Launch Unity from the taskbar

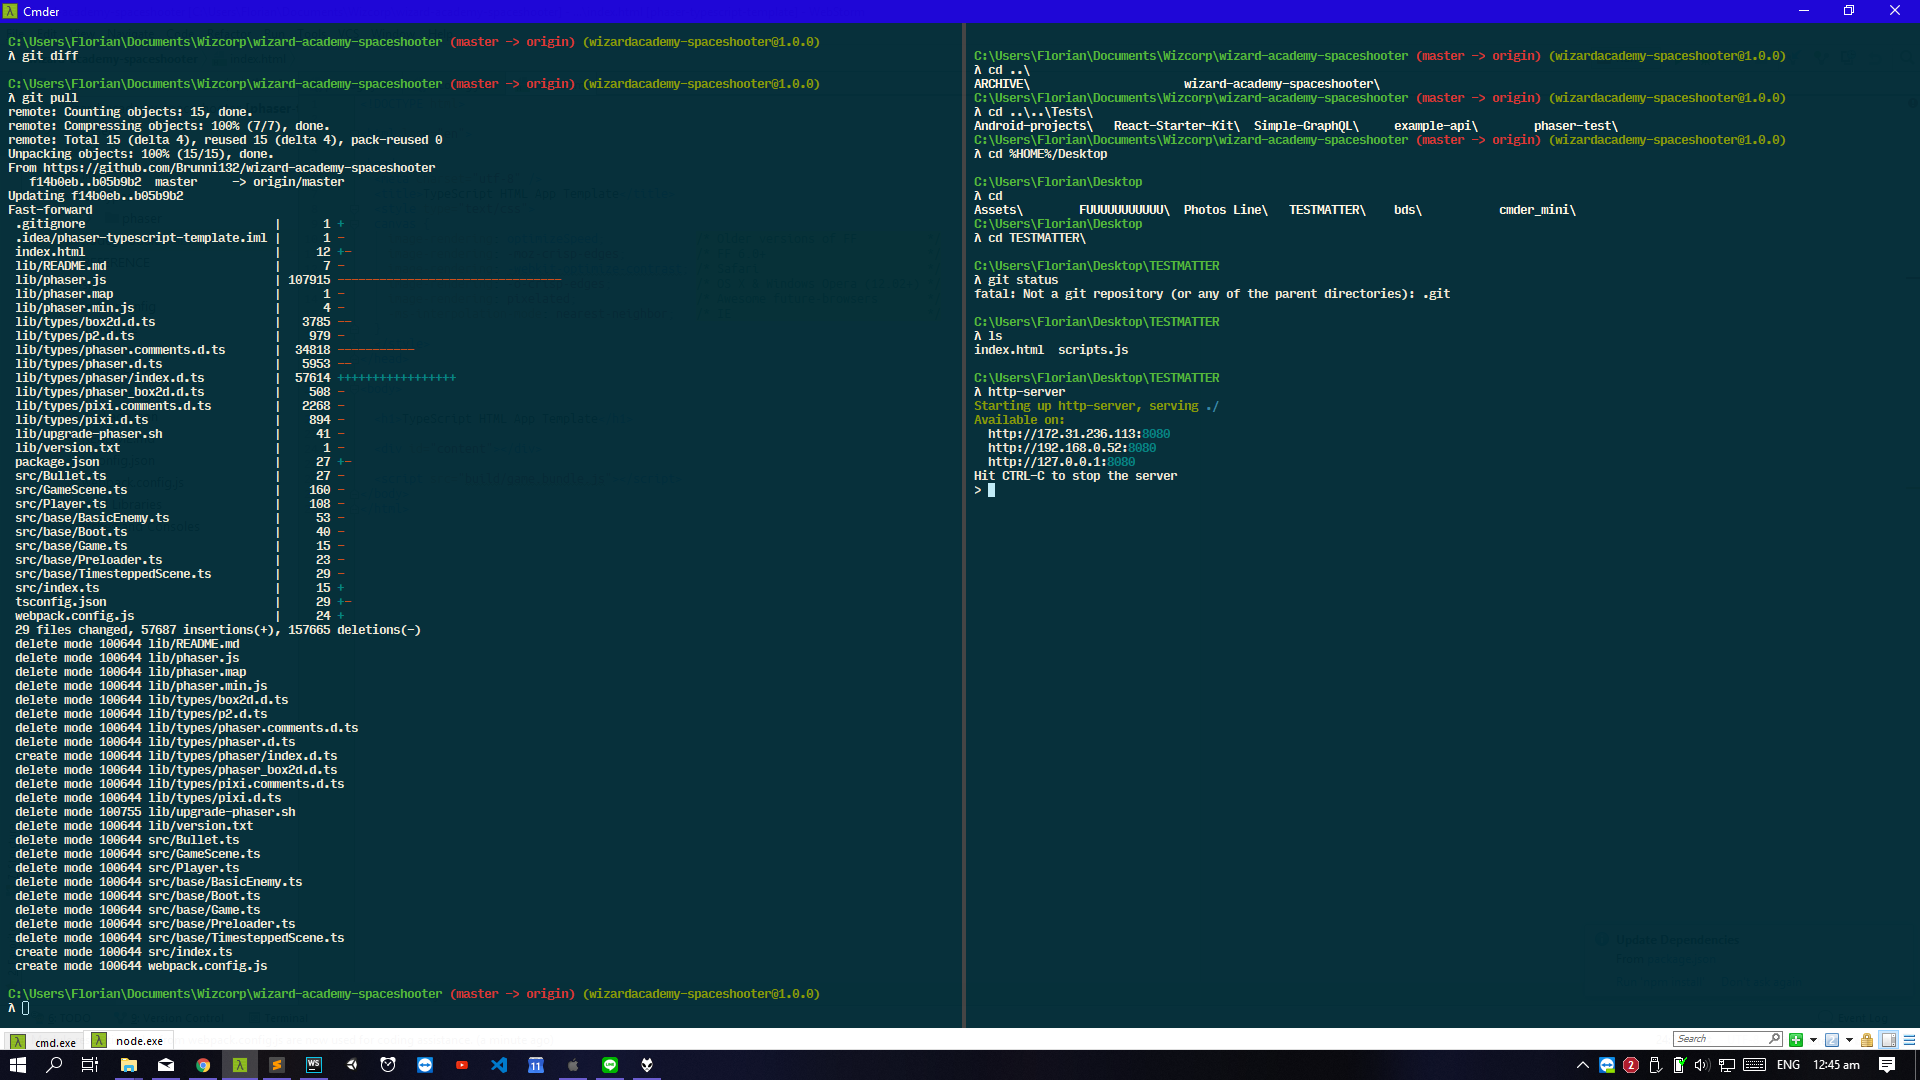pos(351,1065)
